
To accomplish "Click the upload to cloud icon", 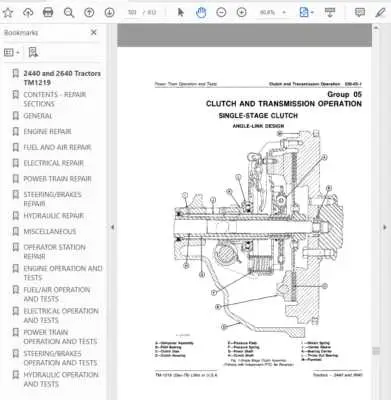I will click(28, 13).
